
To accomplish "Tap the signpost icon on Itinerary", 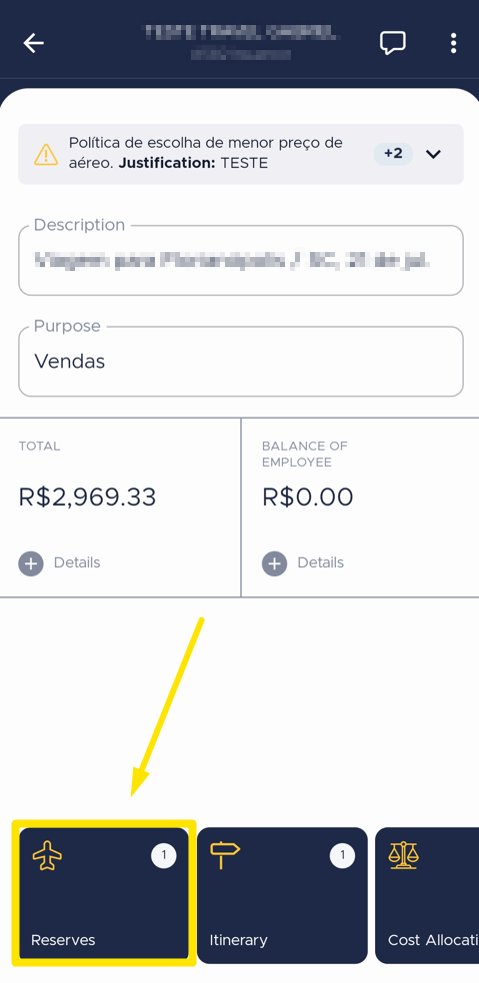I will click(x=224, y=855).
